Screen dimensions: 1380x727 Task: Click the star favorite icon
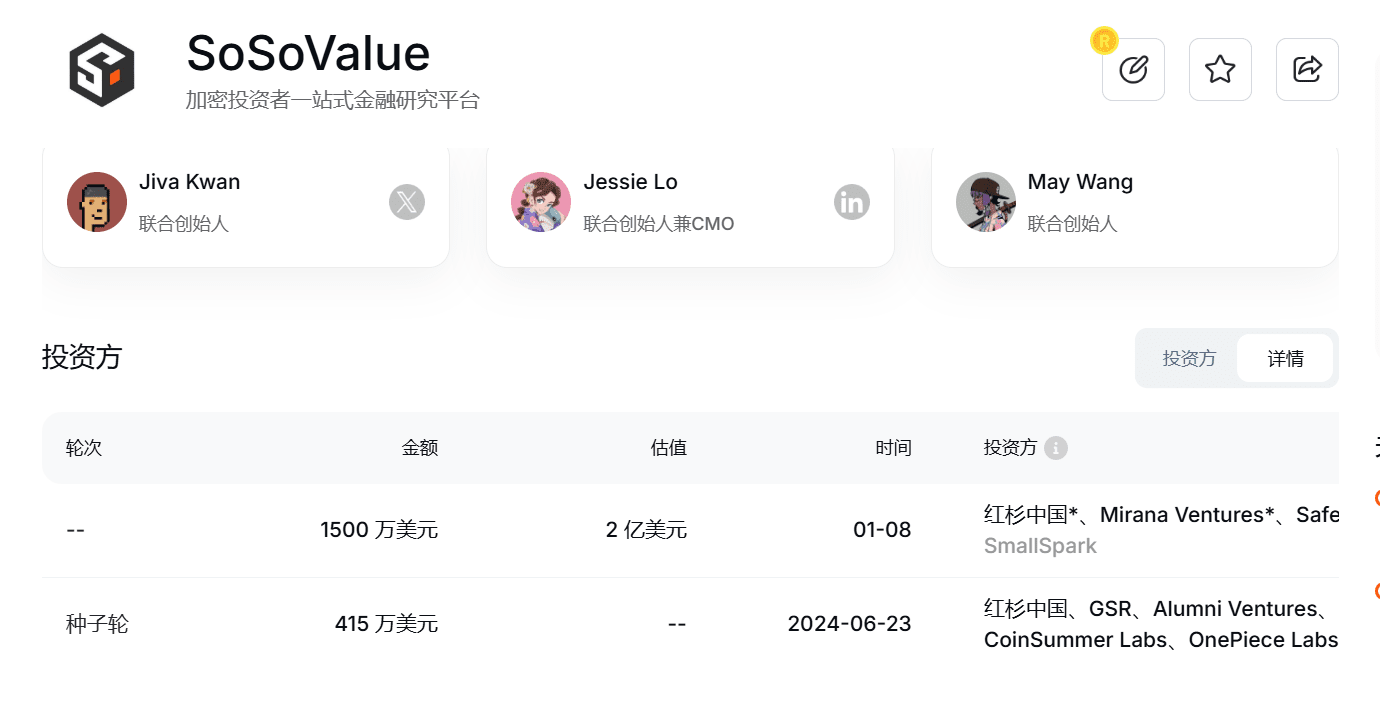coord(1220,69)
